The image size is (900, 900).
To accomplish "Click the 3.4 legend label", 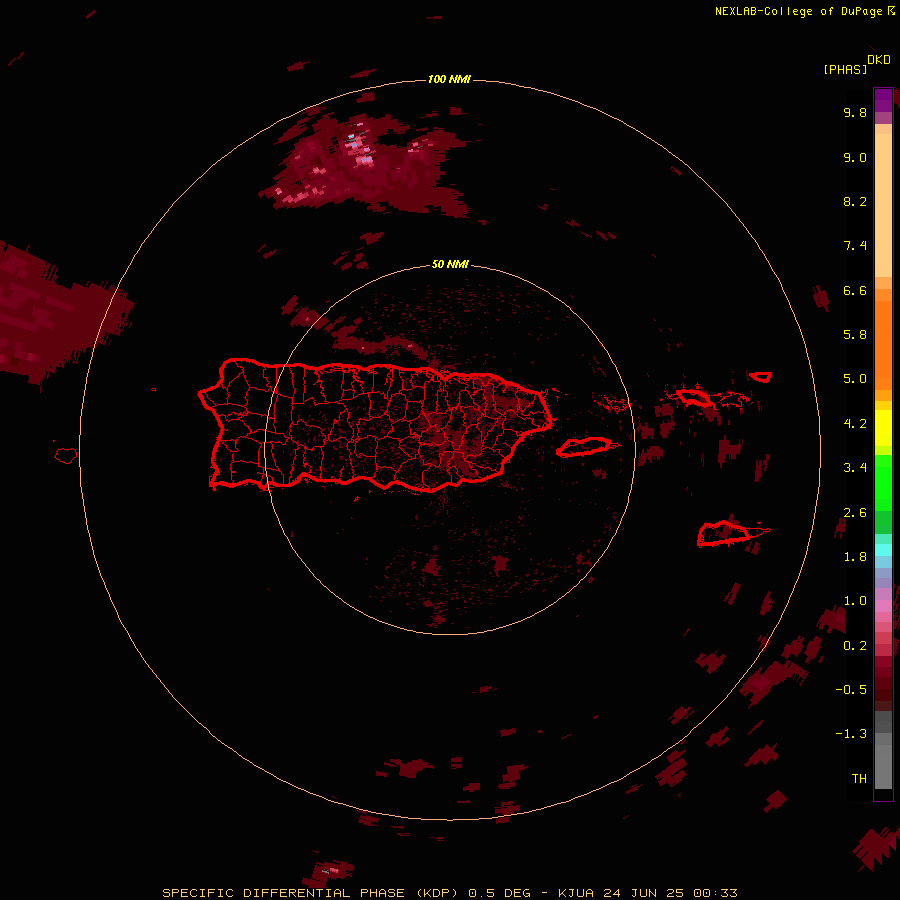I will coord(855,468).
